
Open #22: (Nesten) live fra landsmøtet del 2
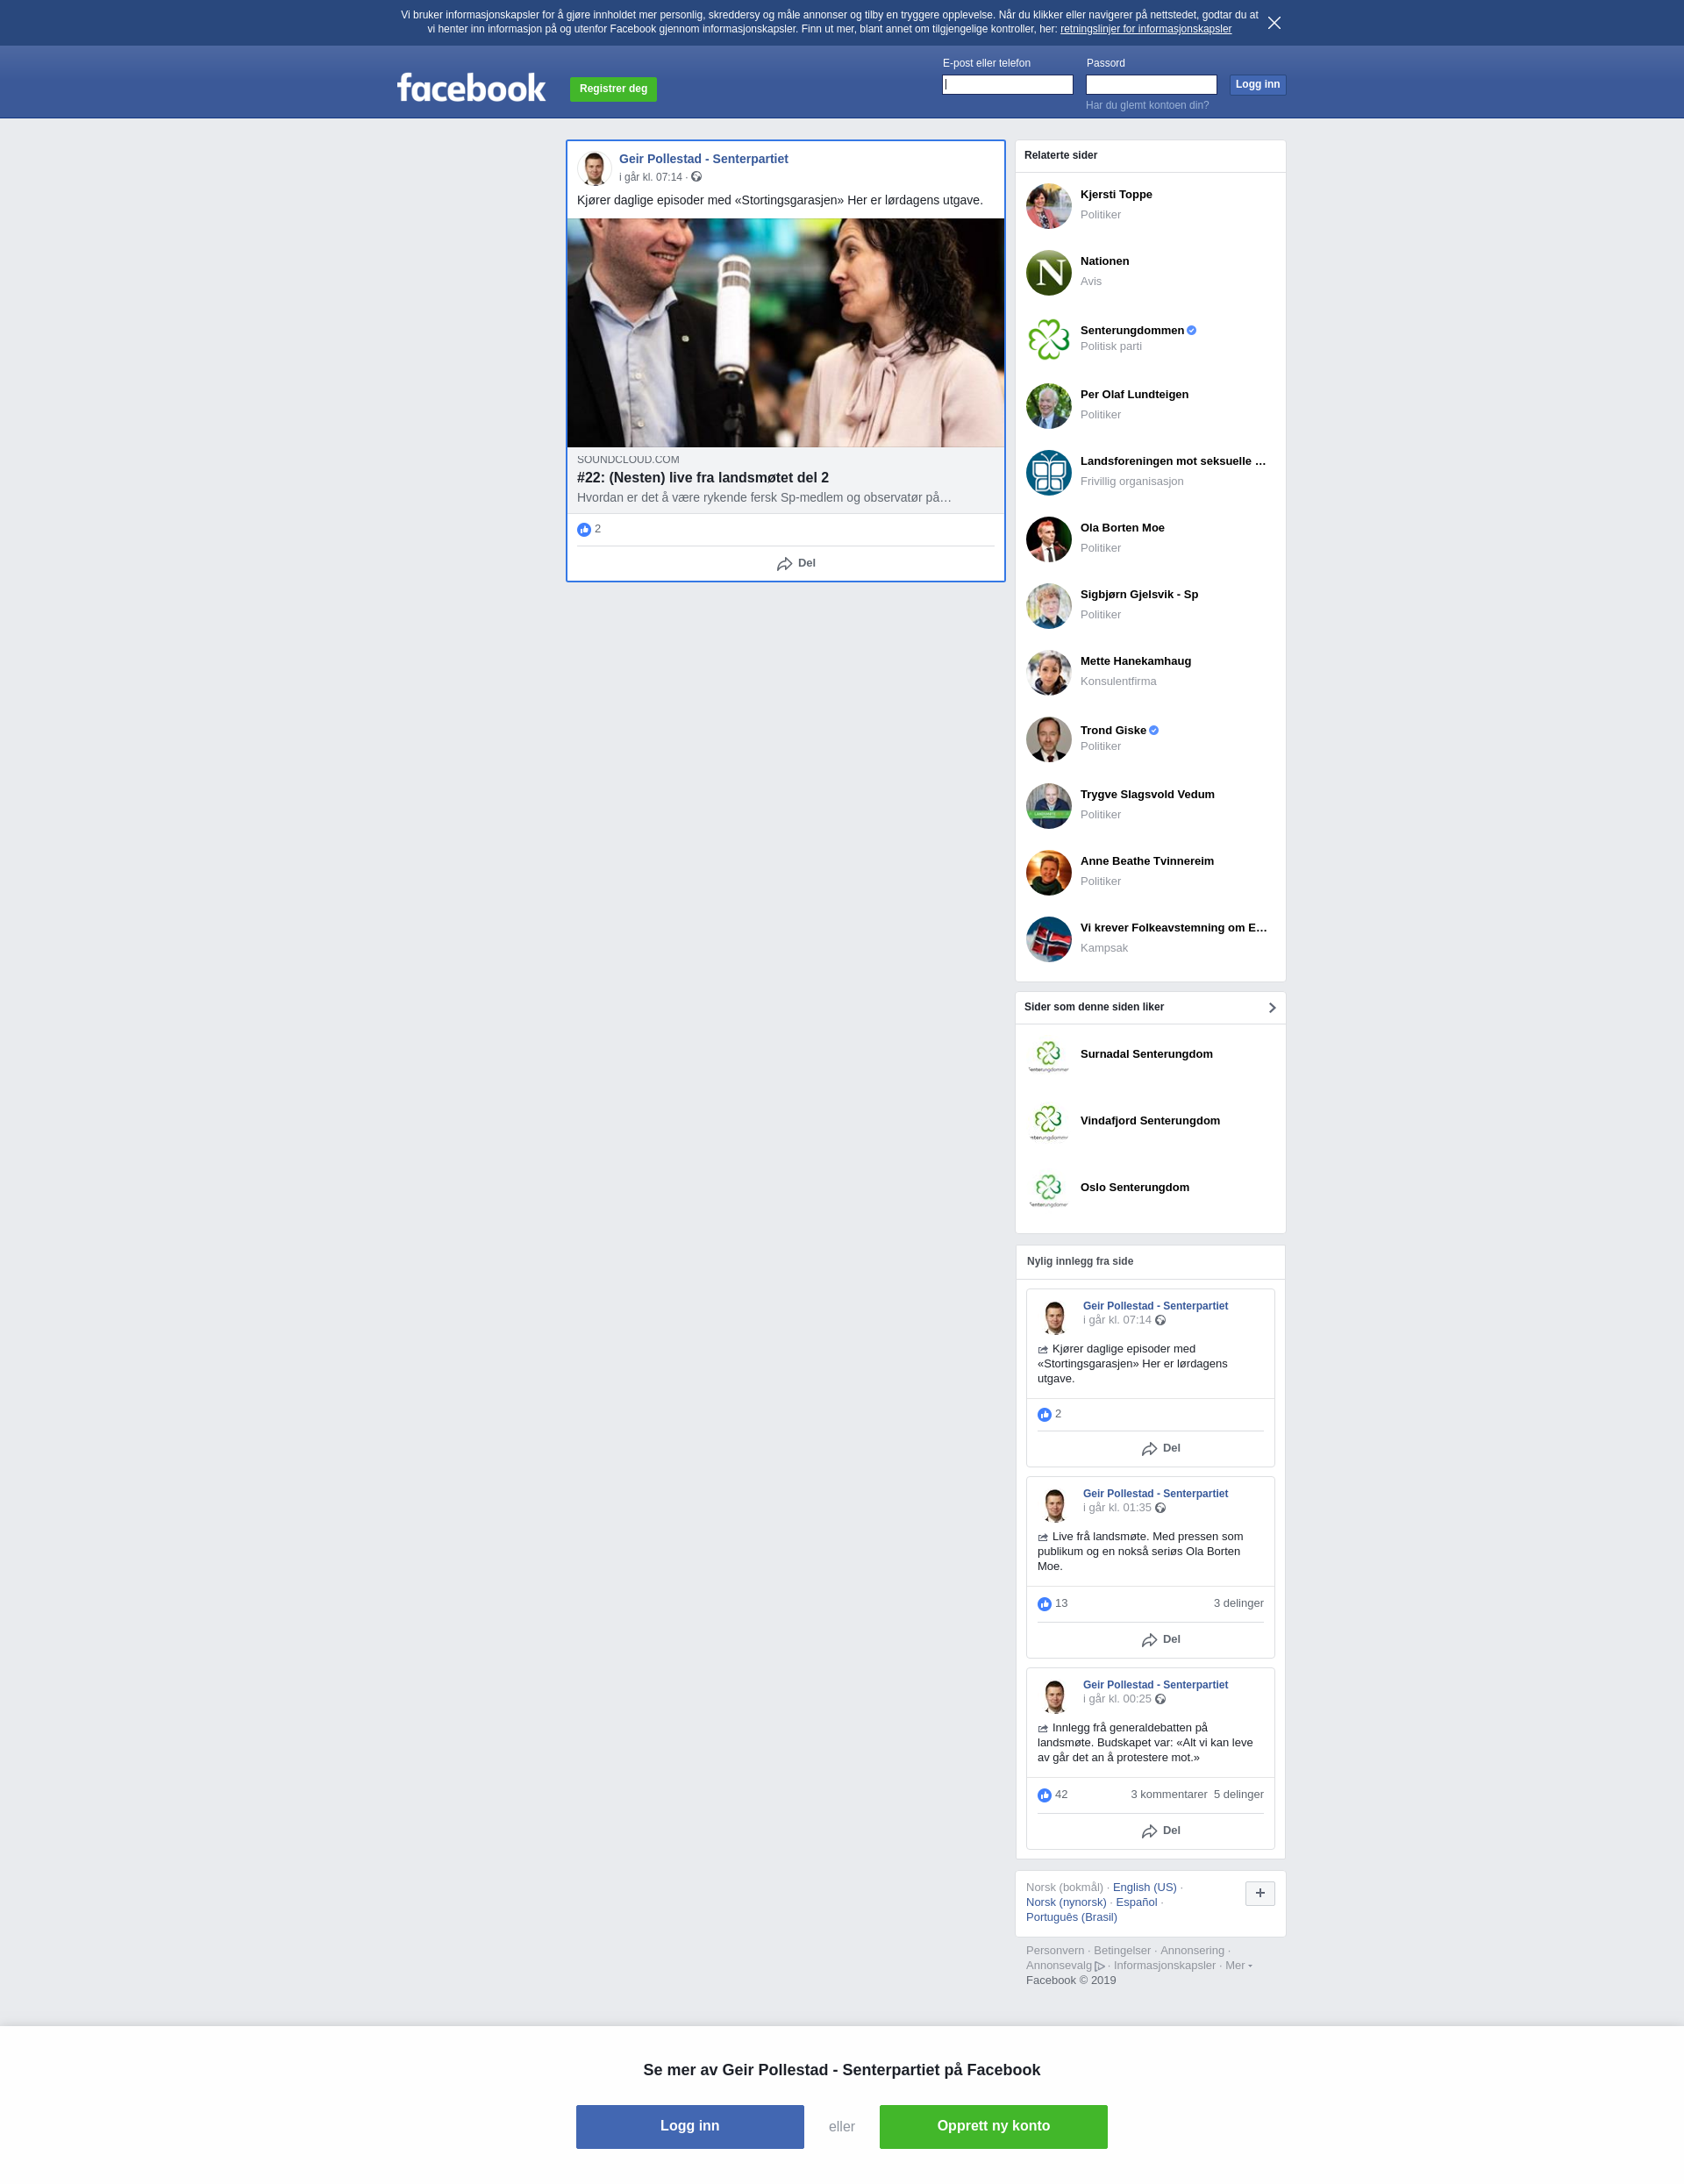click(x=703, y=478)
